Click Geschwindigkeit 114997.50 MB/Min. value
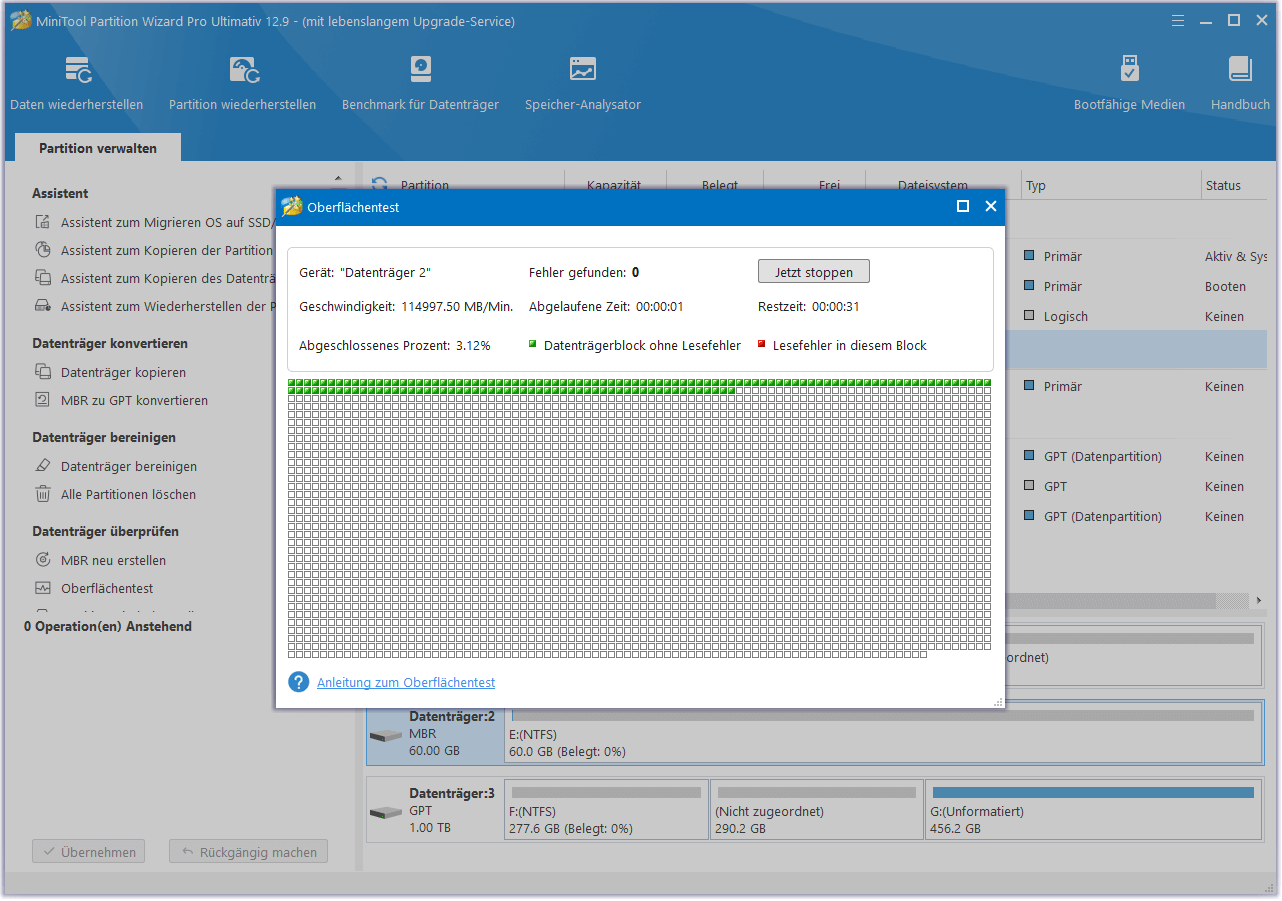Screen dimensions: 1282x901 457,307
